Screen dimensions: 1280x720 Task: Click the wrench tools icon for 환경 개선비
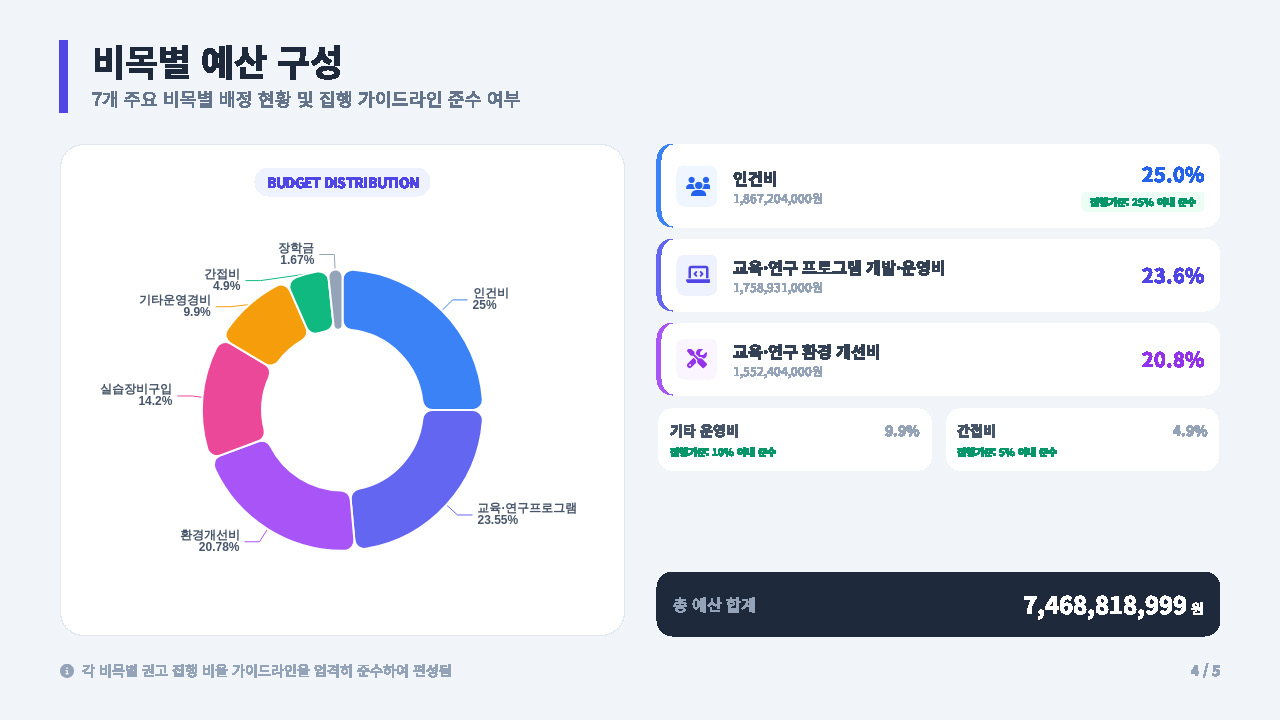pyautogui.click(x=697, y=359)
